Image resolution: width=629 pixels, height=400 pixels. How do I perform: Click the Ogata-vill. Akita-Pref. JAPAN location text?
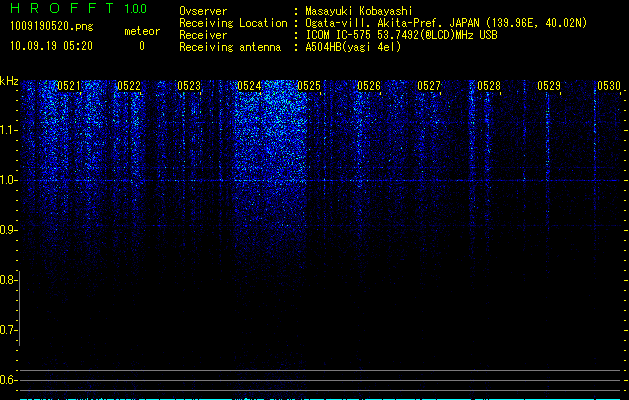tap(446, 23)
